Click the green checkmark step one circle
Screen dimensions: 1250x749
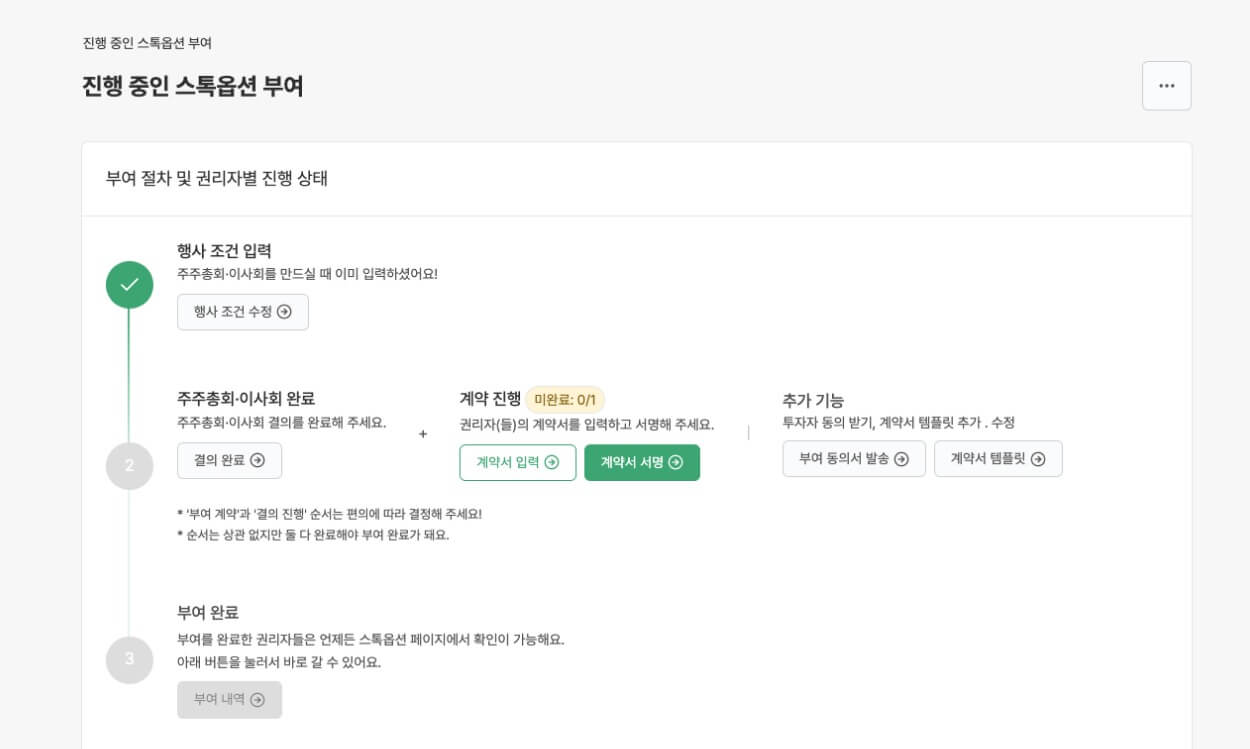pos(130,285)
